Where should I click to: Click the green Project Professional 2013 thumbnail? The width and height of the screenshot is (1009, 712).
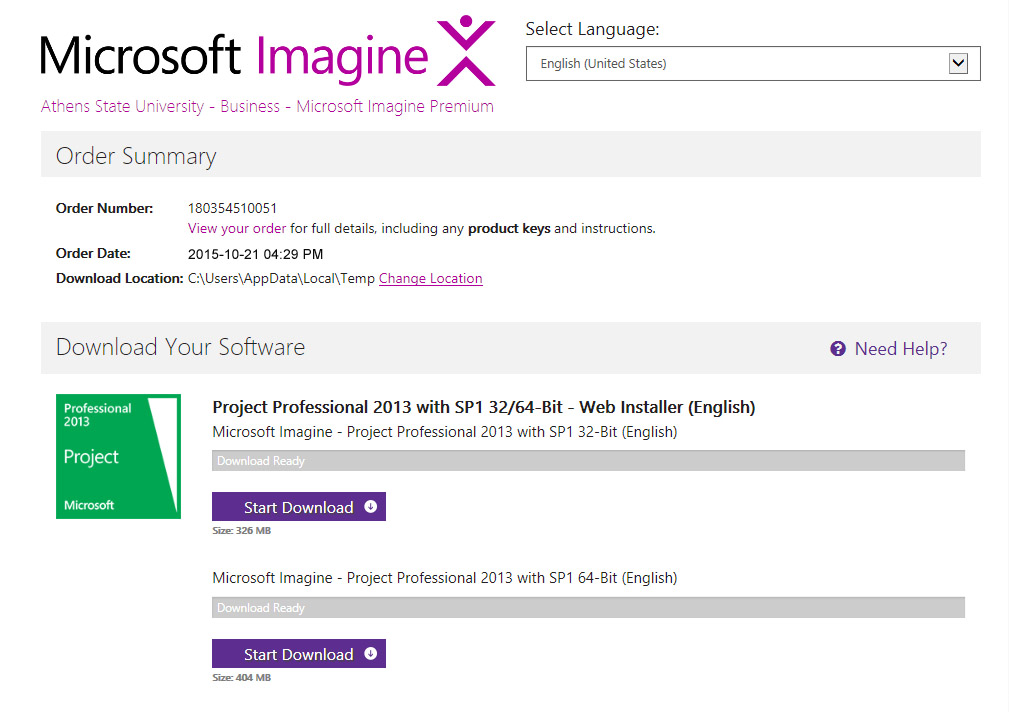(118, 456)
